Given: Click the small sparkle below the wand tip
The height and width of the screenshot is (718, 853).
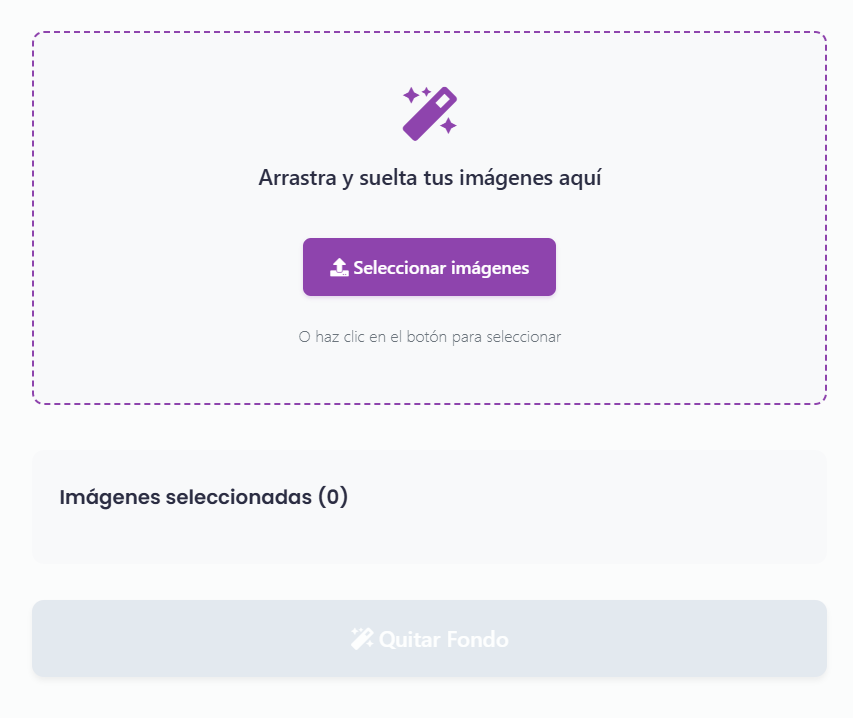Looking at the screenshot, I should pos(448,125).
